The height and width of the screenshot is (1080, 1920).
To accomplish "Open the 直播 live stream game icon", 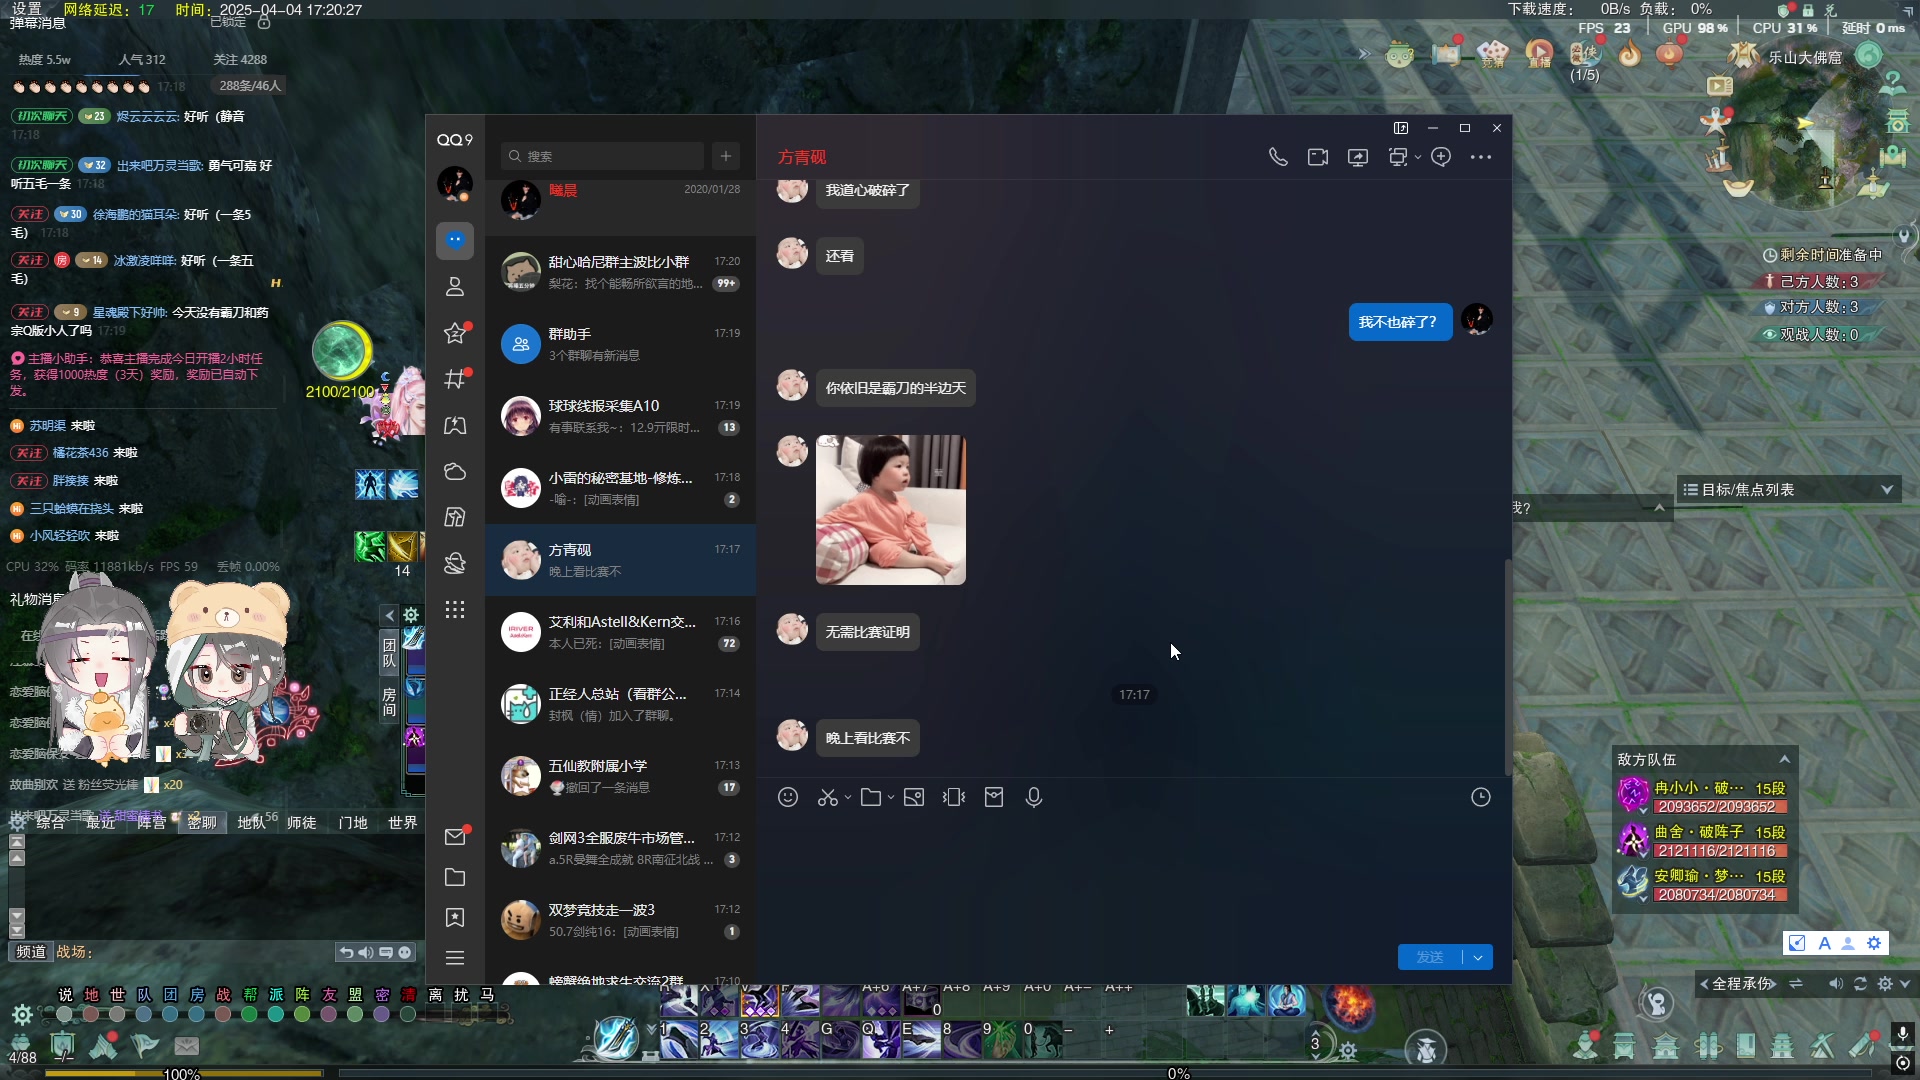I will (1539, 54).
